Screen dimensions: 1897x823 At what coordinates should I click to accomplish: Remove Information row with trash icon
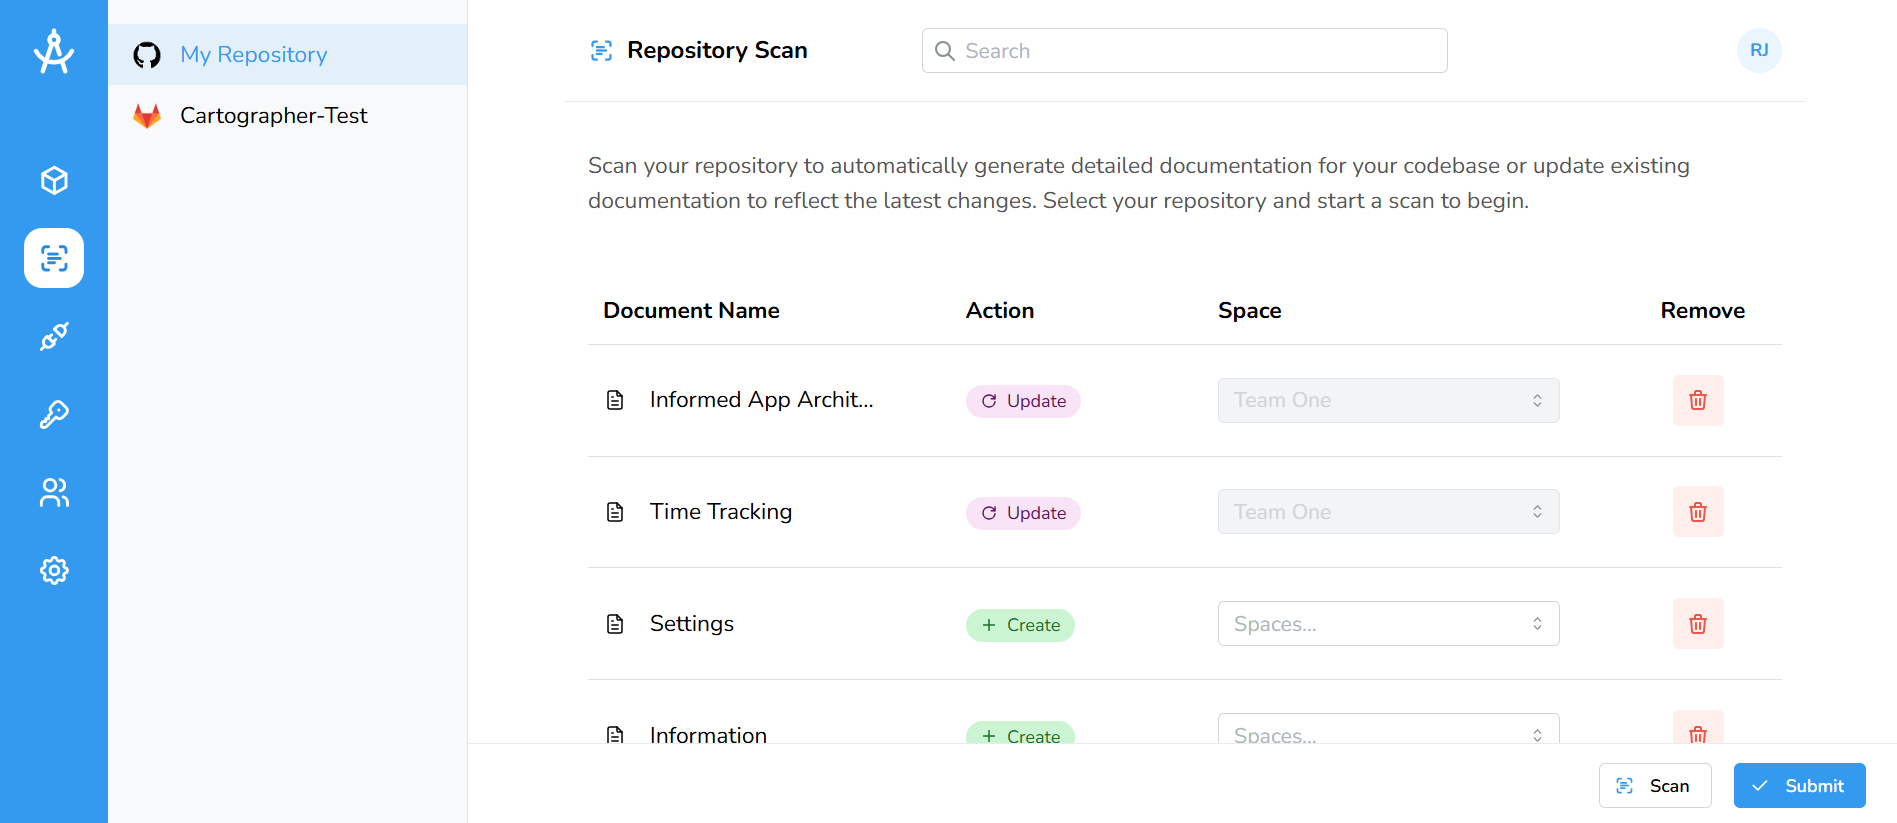tap(1698, 727)
